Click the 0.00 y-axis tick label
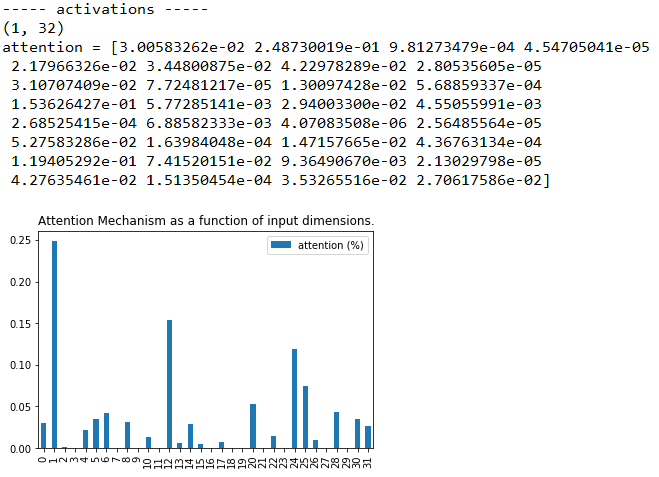659x477 pixels. (x=21, y=449)
